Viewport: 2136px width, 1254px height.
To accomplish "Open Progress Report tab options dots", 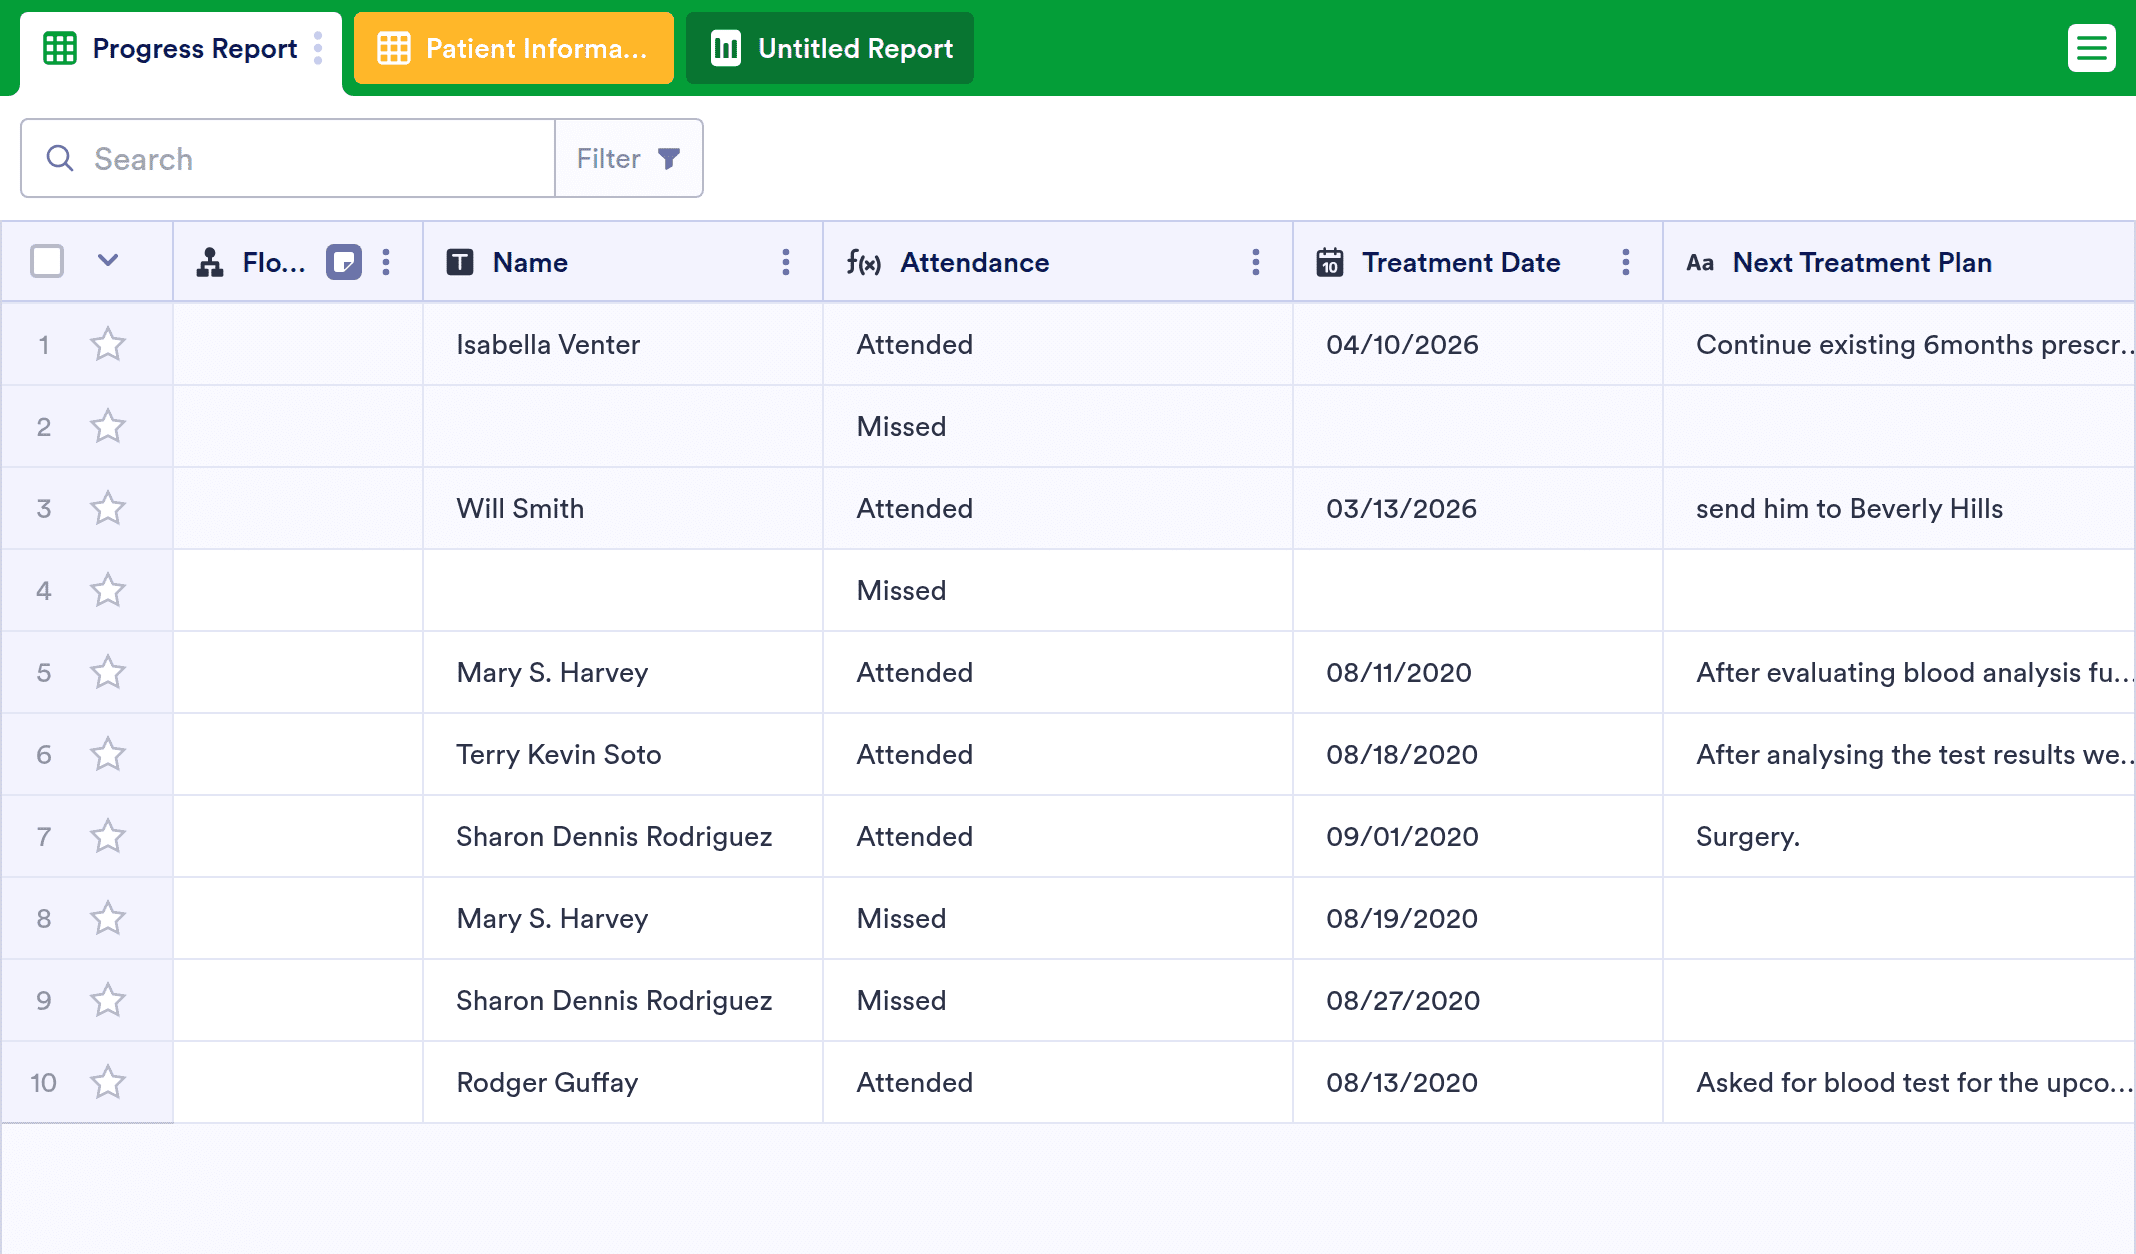I will 318,48.
